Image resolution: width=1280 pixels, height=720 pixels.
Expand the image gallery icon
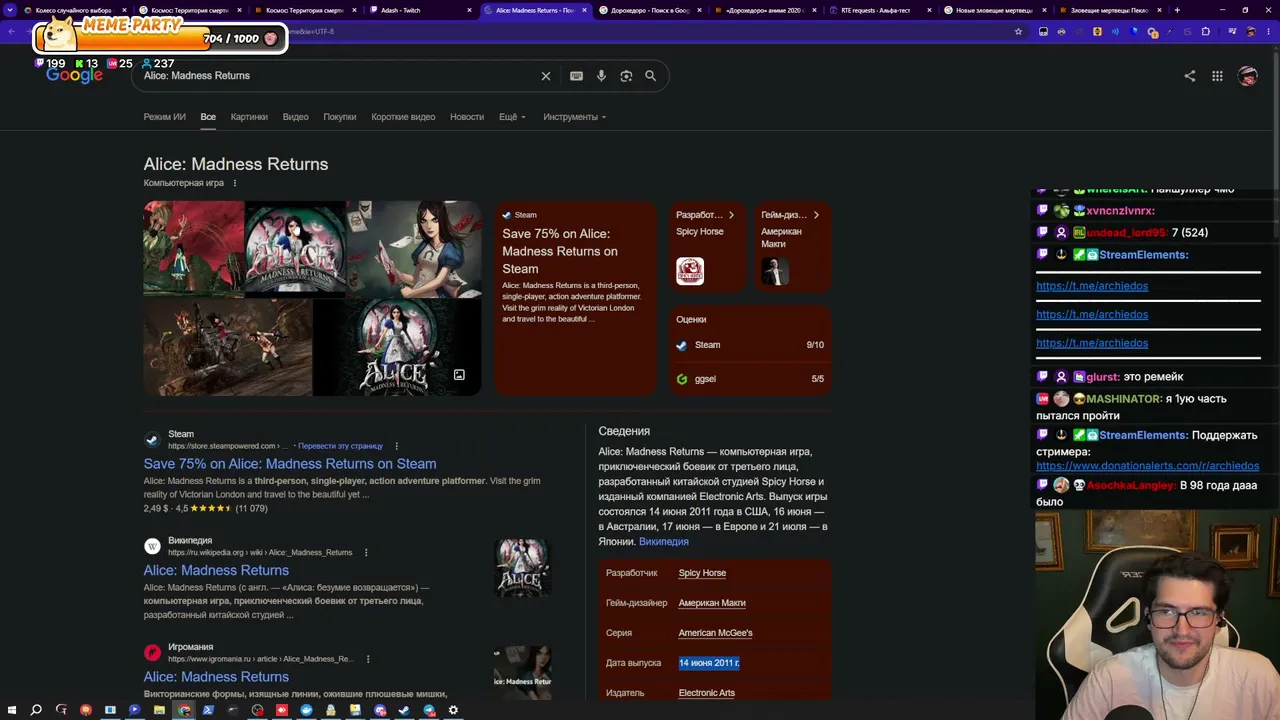click(x=459, y=375)
